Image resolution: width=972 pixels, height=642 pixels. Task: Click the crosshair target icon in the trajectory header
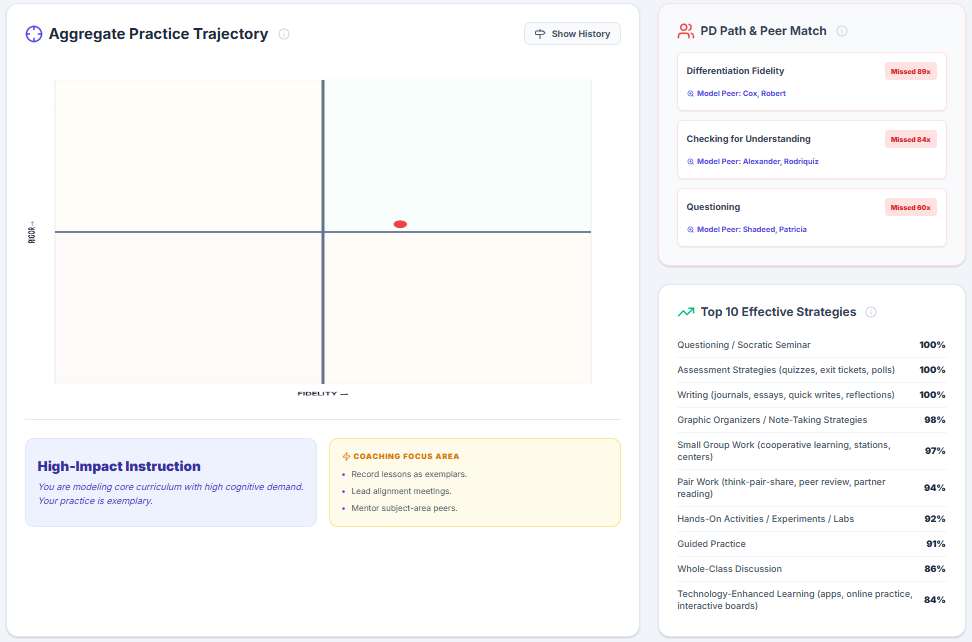point(34,34)
